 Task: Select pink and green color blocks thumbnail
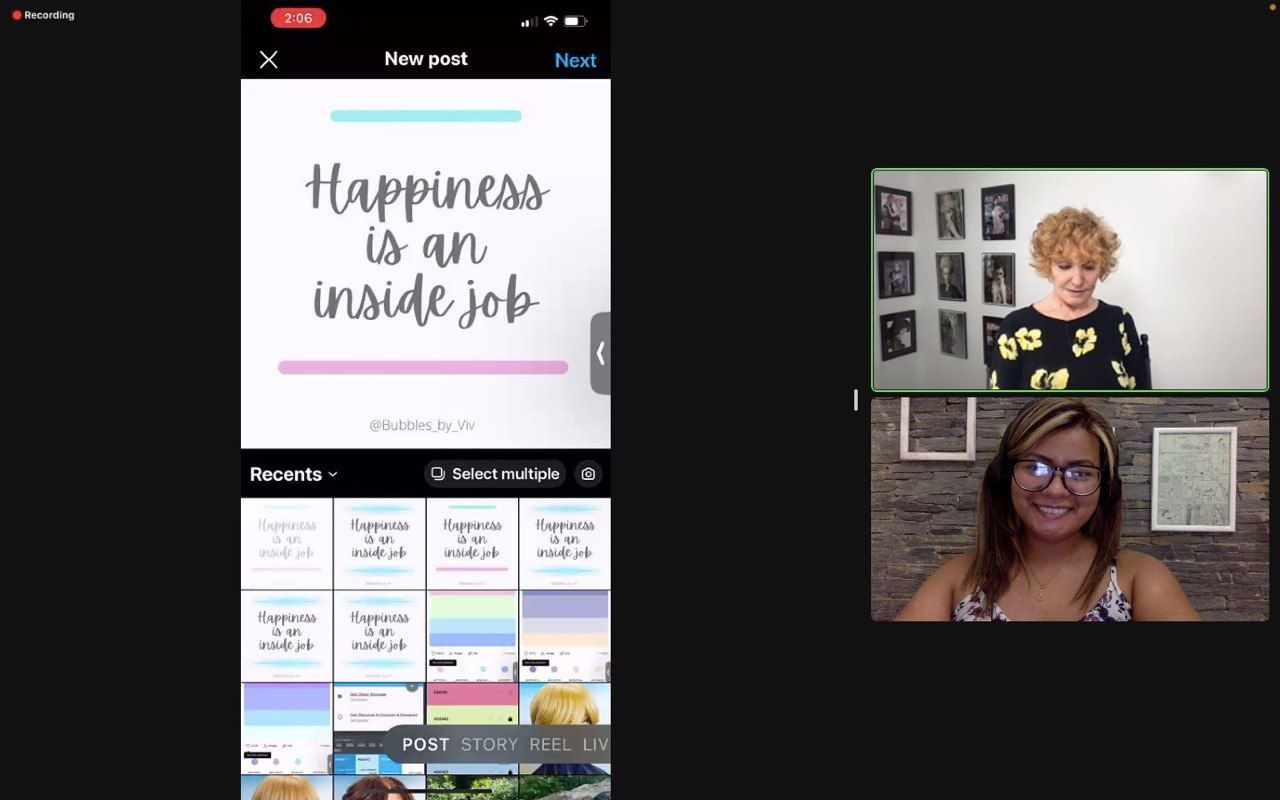(472, 706)
